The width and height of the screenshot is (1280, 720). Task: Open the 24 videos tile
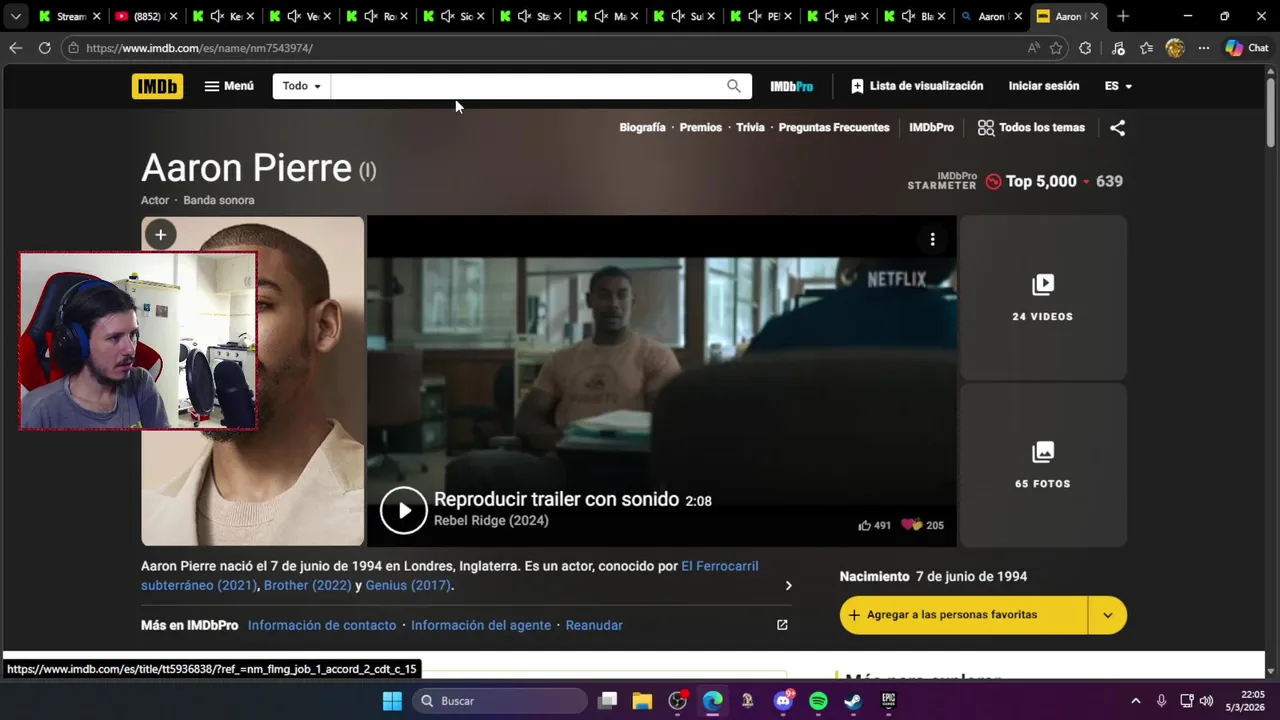click(1043, 298)
